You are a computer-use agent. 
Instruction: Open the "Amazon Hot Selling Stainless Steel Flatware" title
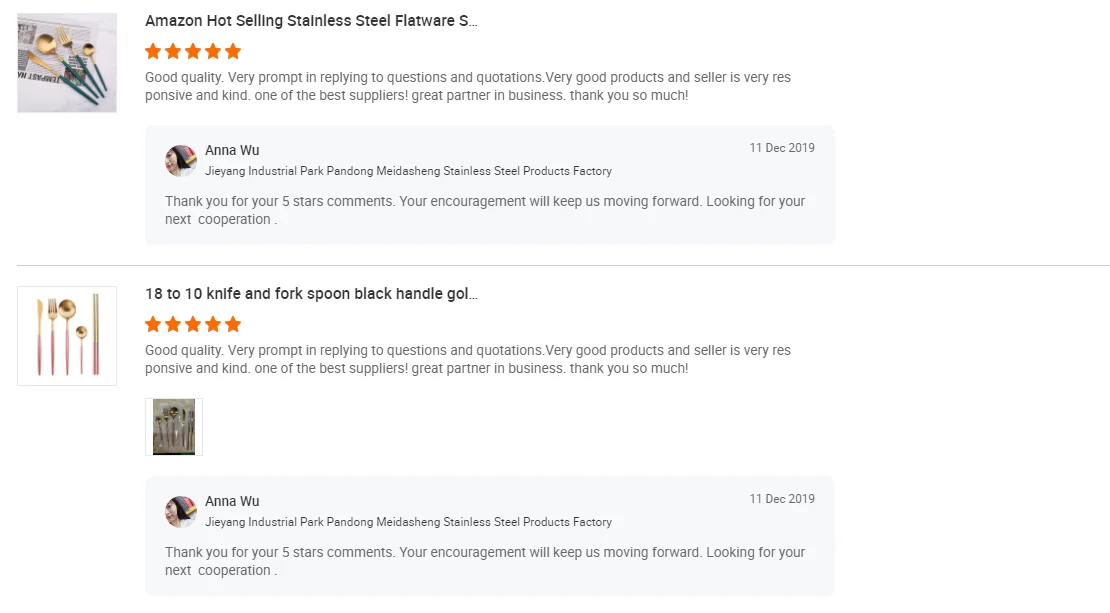coord(311,21)
